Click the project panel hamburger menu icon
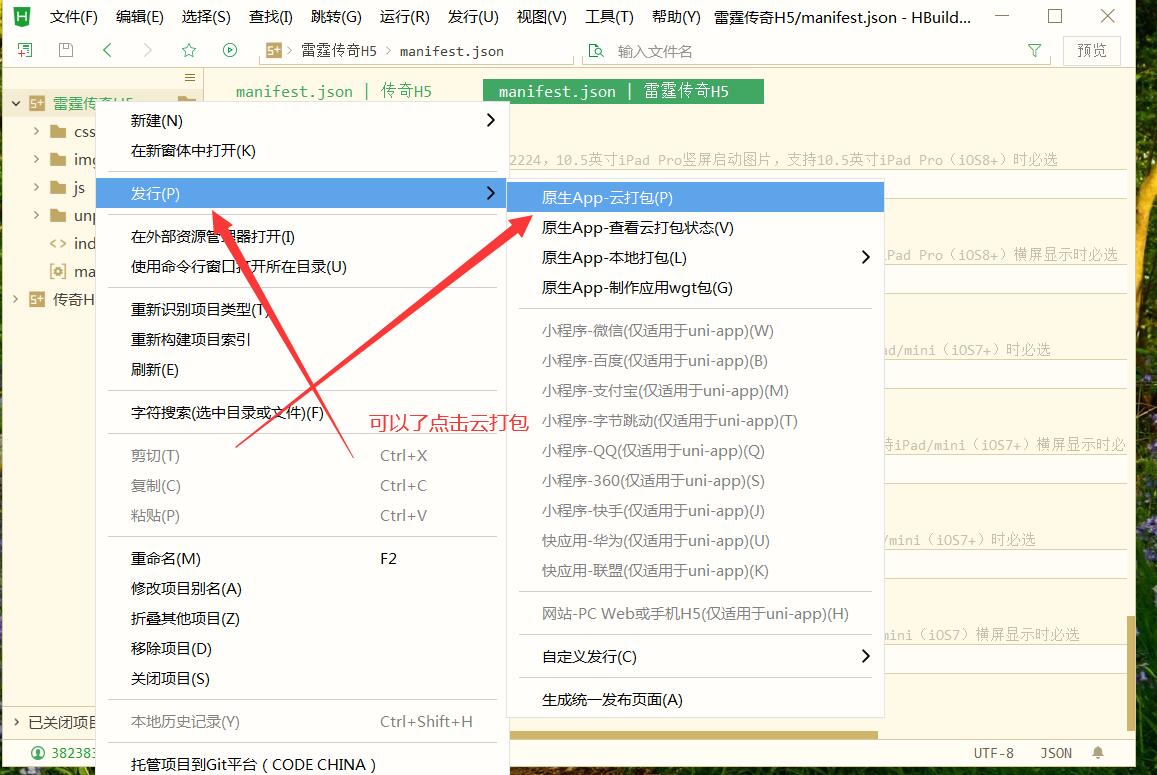 pyautogui.click(x=190, y=78)
